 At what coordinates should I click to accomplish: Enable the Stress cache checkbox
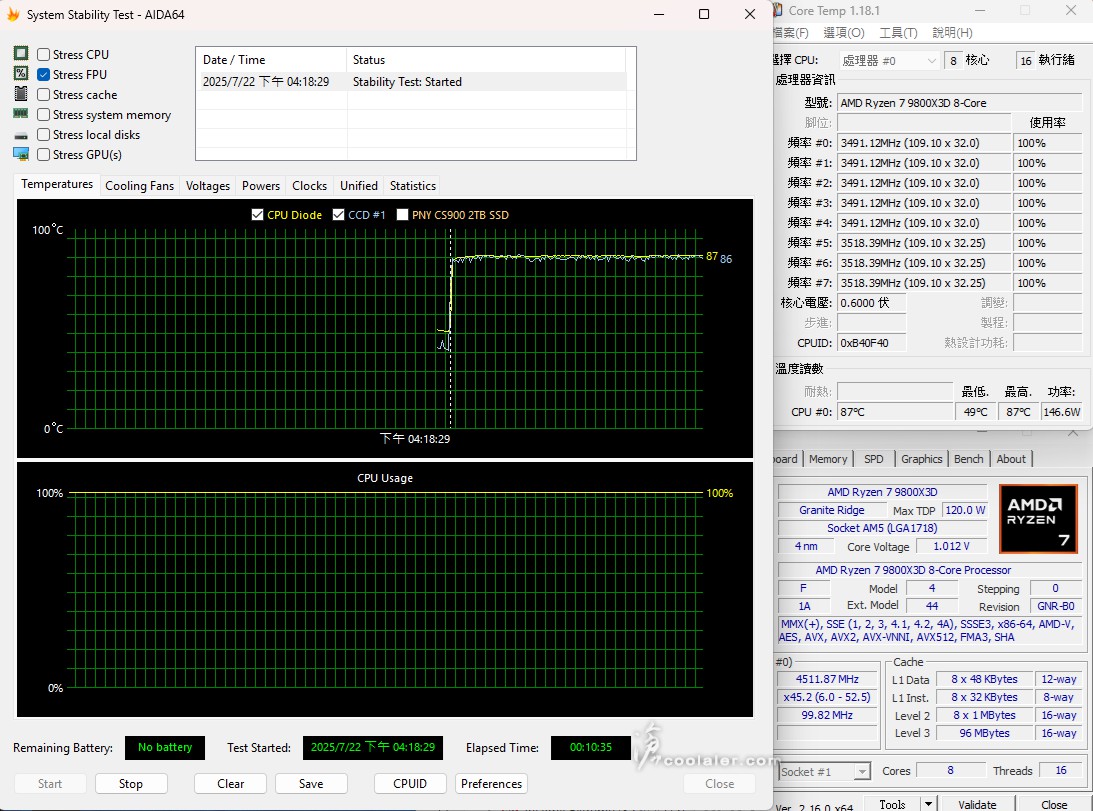pyautogui.click(x=43, y=95)
